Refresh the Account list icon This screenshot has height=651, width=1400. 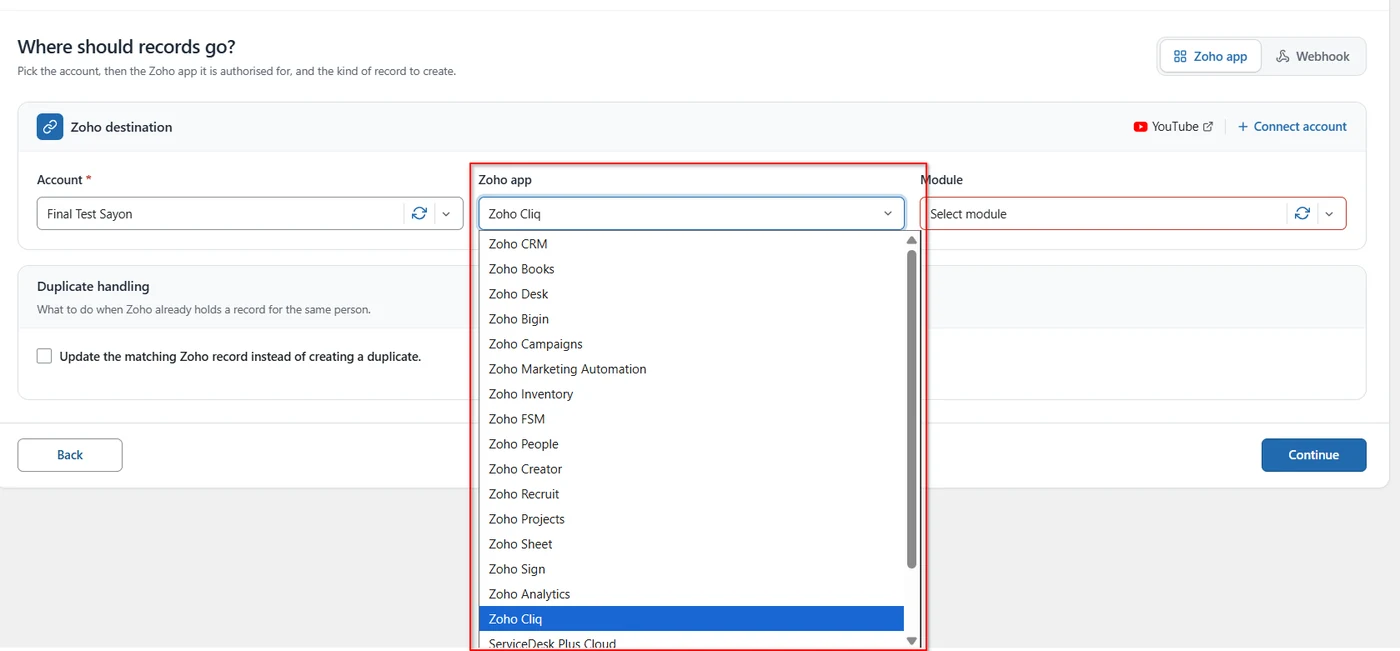tap(419, 213)
